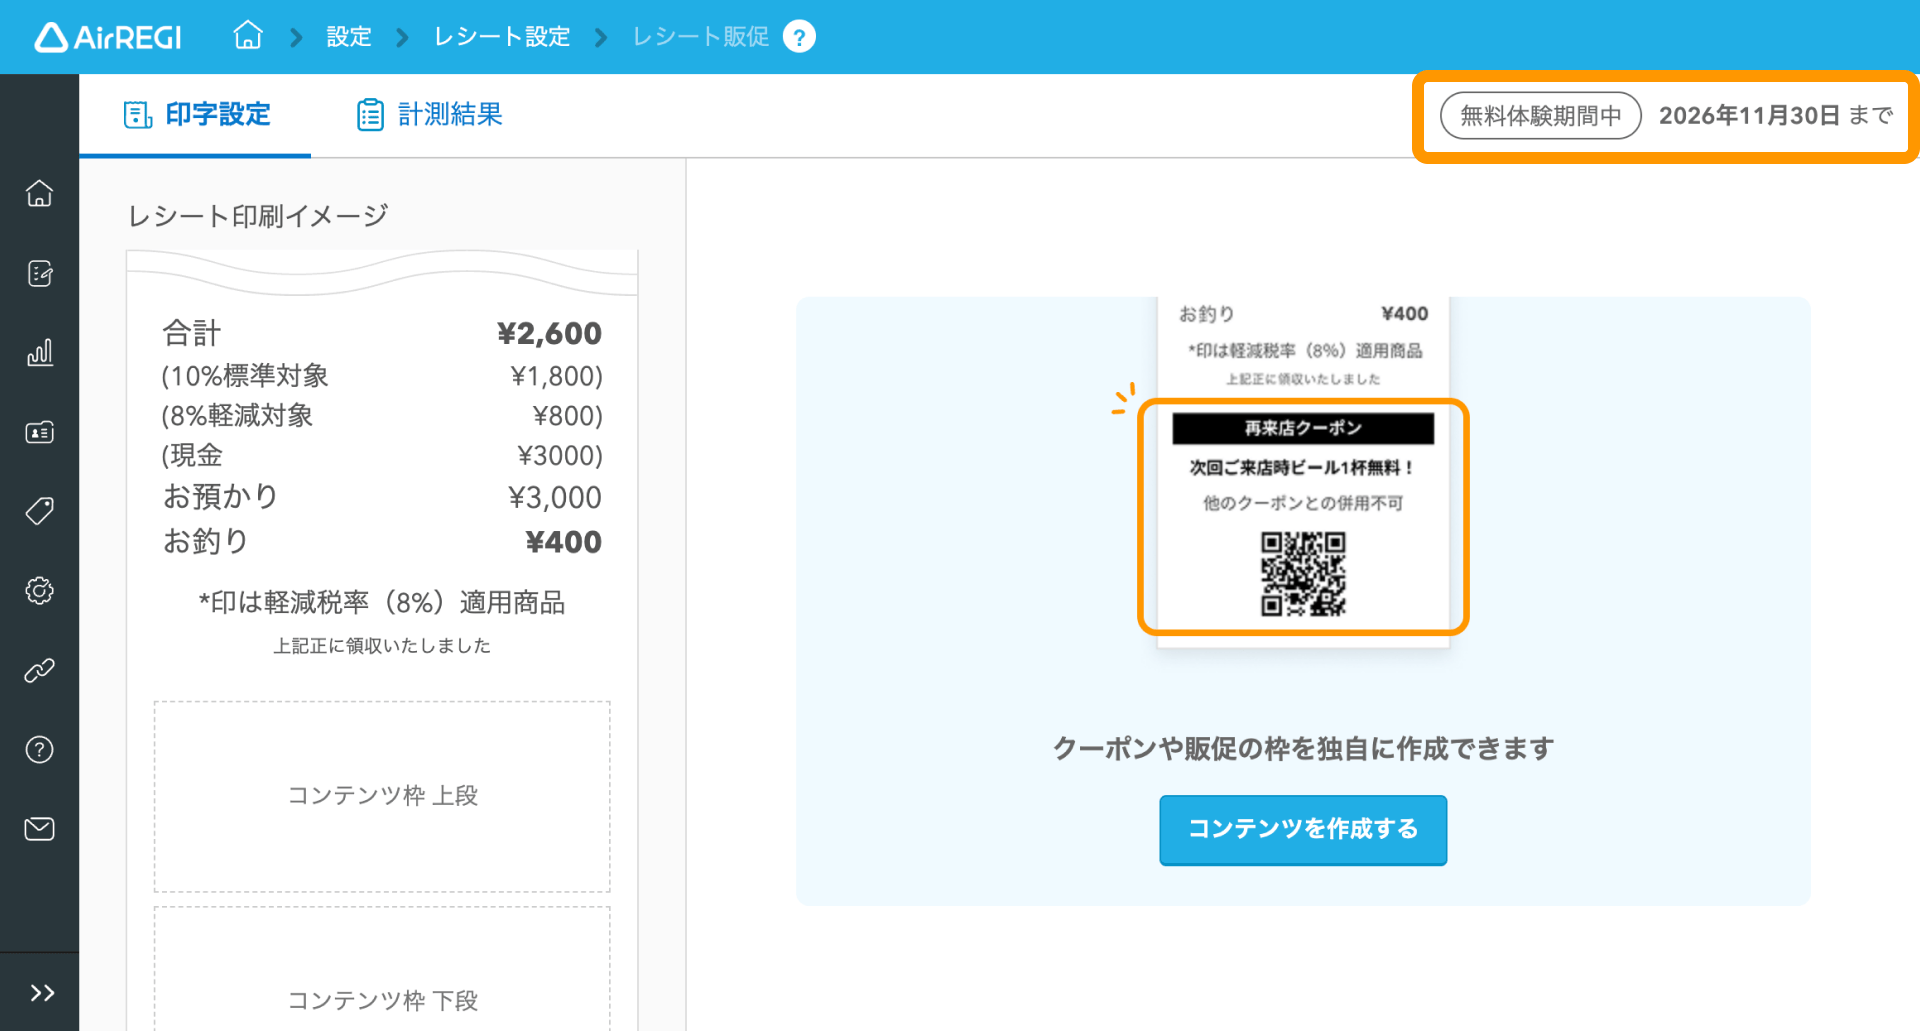Open the sidebar price tag icon
The height and width of the screenshot is (1031, 1920).
(40, 511)
